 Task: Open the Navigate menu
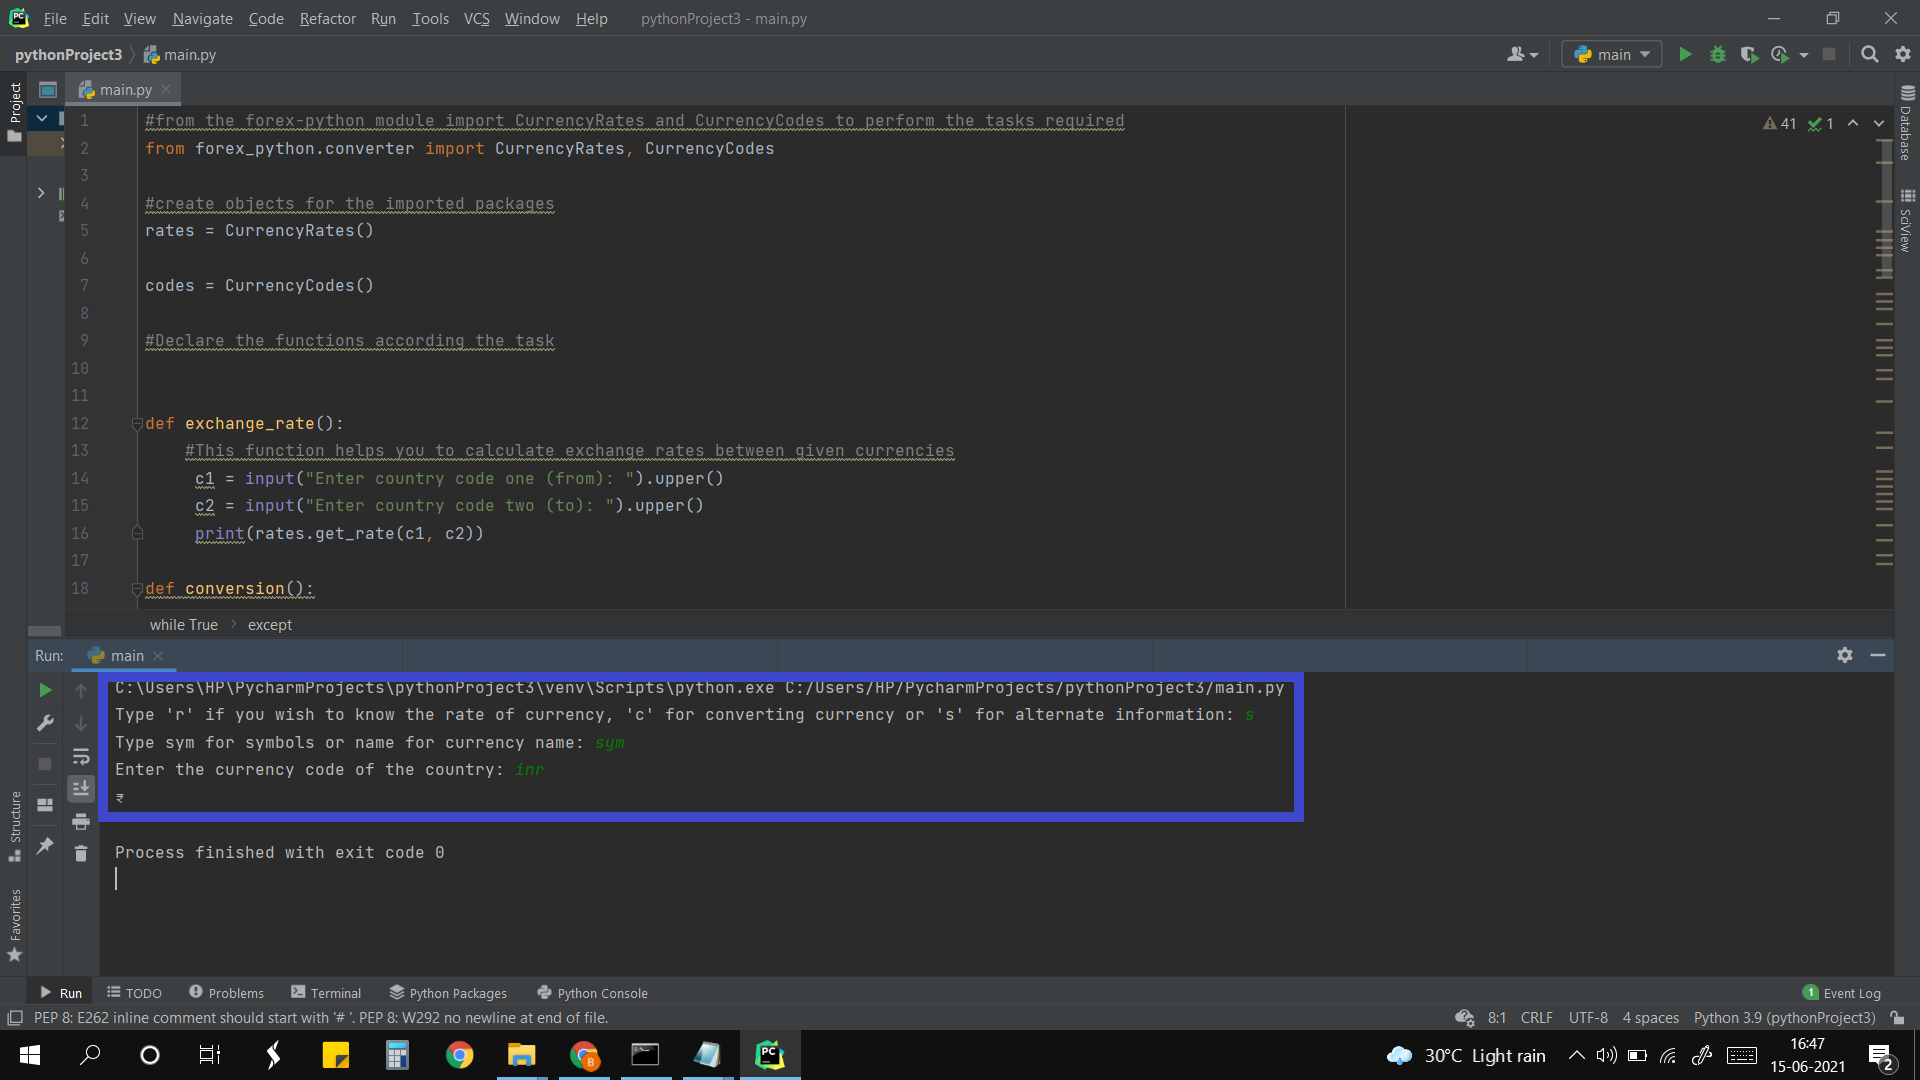pos(202,18)
